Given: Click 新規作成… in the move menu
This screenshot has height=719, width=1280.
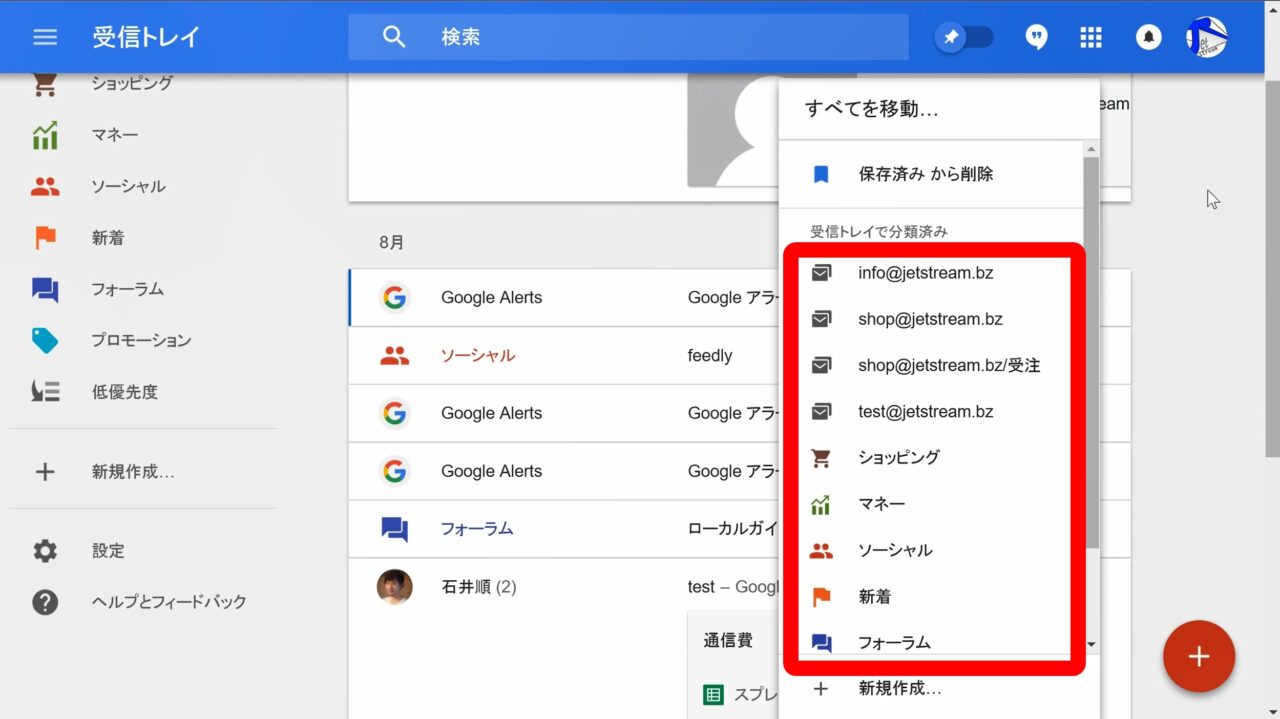Looking at the screenshot, I should [899, 688].
